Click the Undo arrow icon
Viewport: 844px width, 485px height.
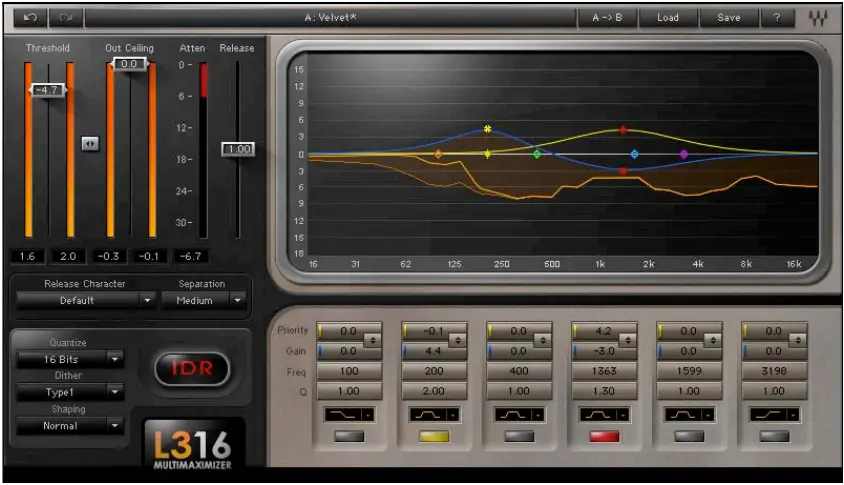click(30, 18)
